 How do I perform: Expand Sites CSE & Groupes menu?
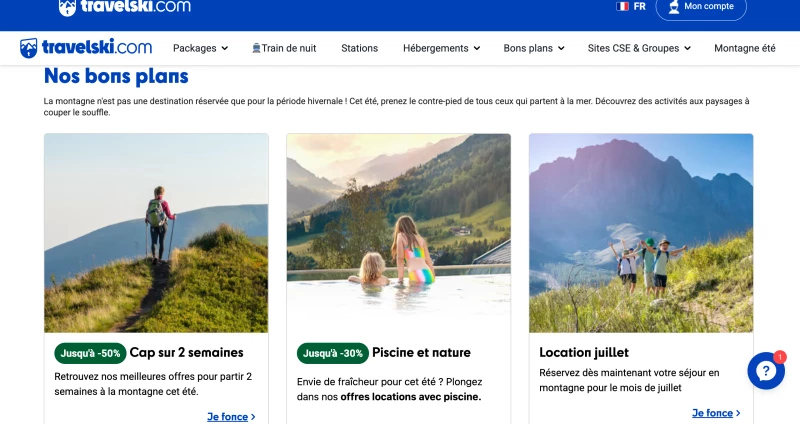(x=639, y=48)
